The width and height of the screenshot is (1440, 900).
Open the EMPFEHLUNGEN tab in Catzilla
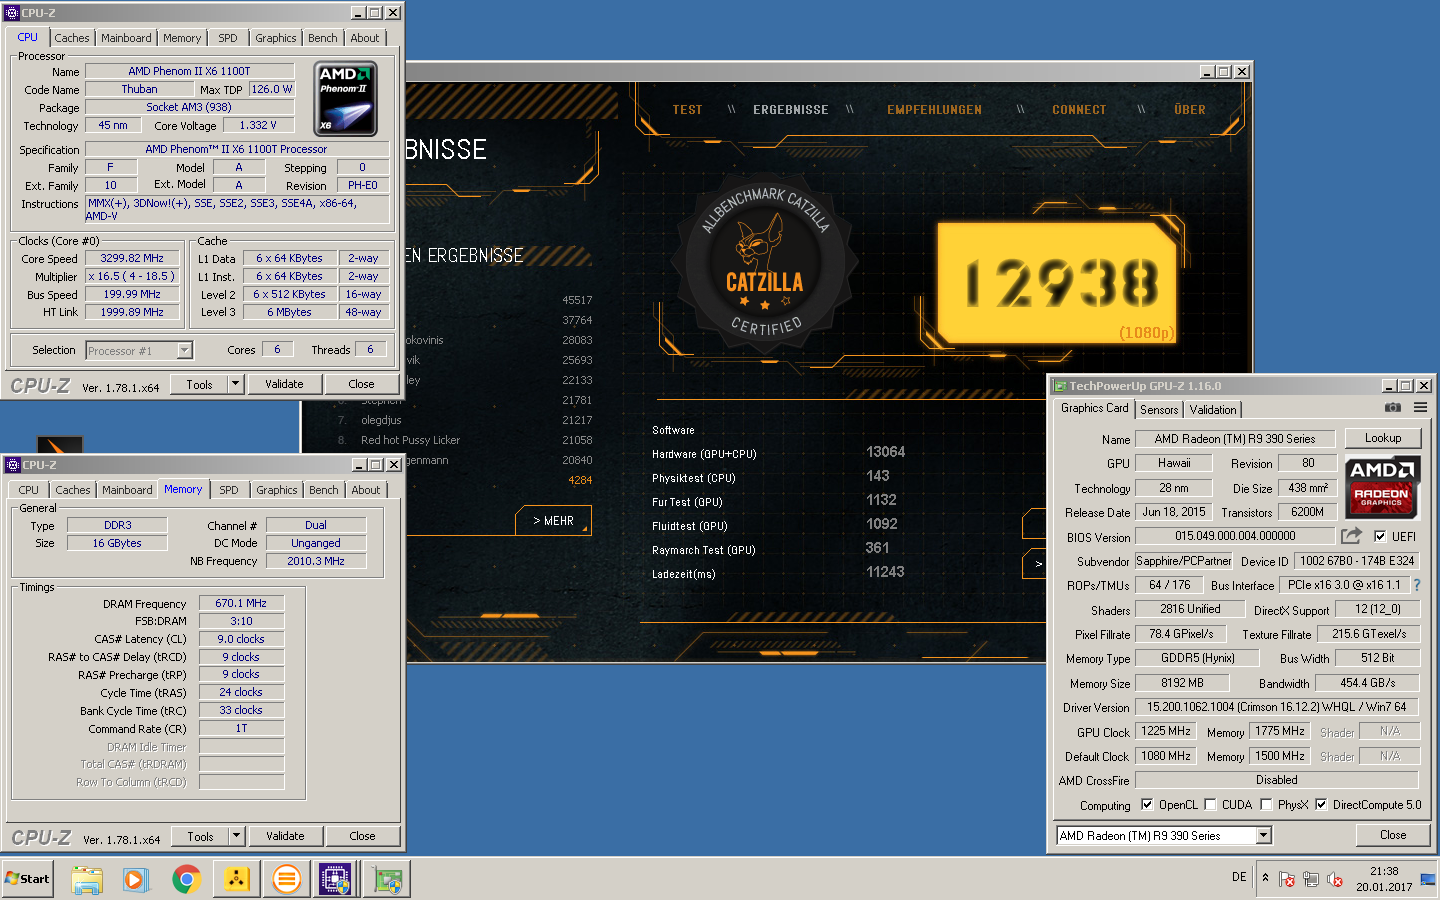point(934,110)
